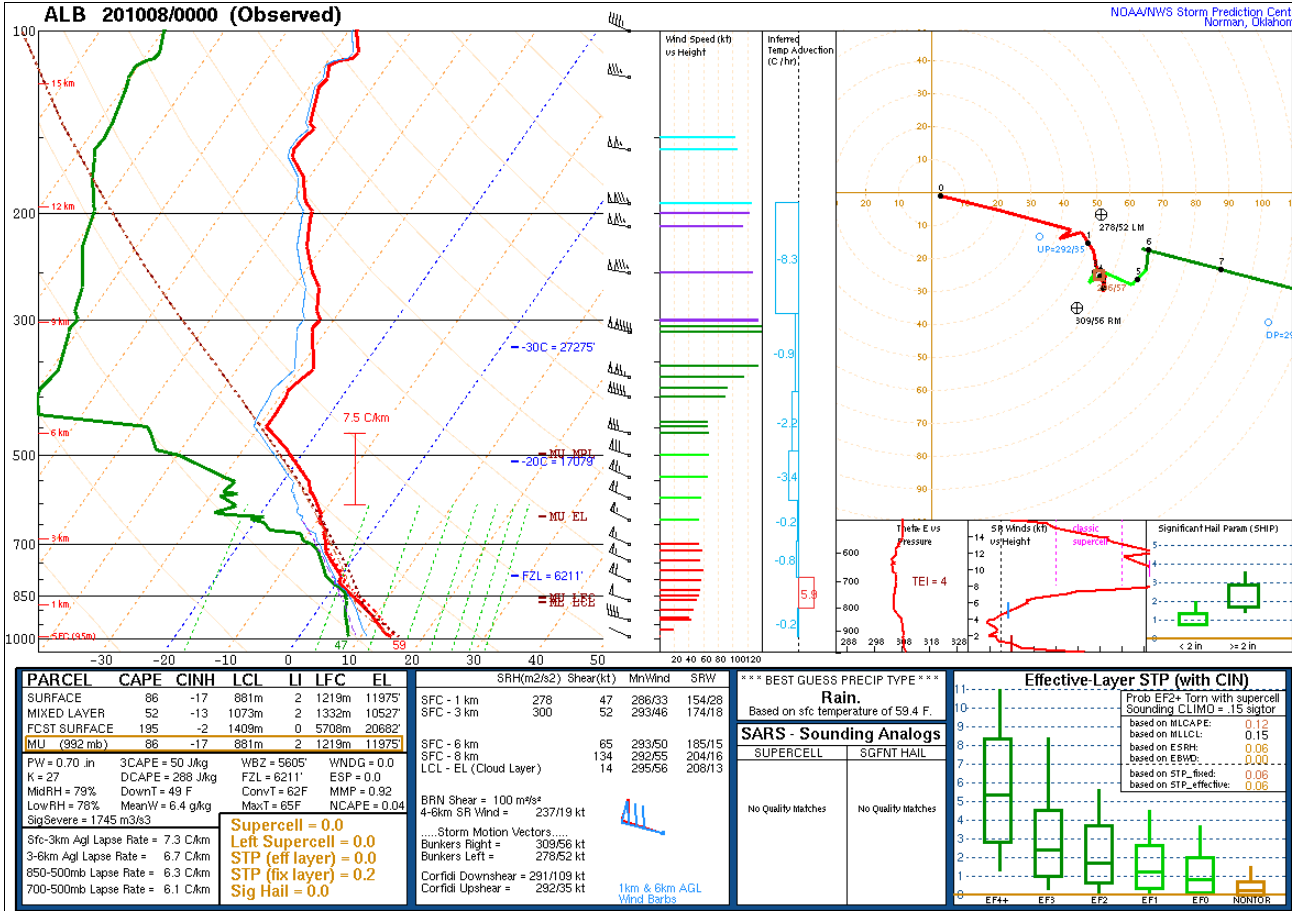Click the 'MidRH = 79%' value

pyautogui.click(x=62, y=791)
